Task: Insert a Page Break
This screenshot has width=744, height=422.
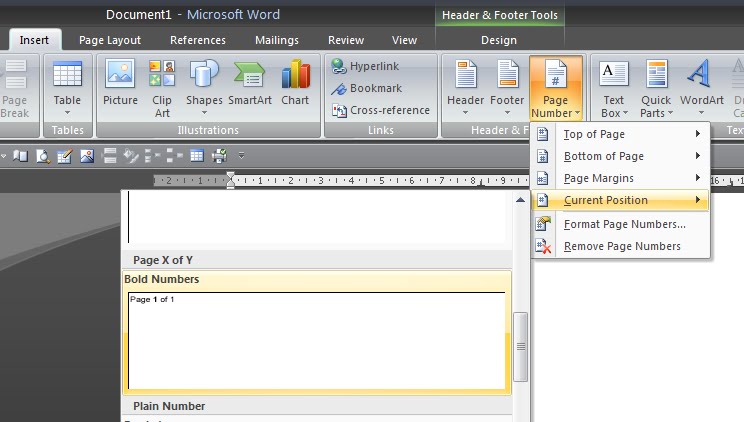Action: [x=14, y=88]
